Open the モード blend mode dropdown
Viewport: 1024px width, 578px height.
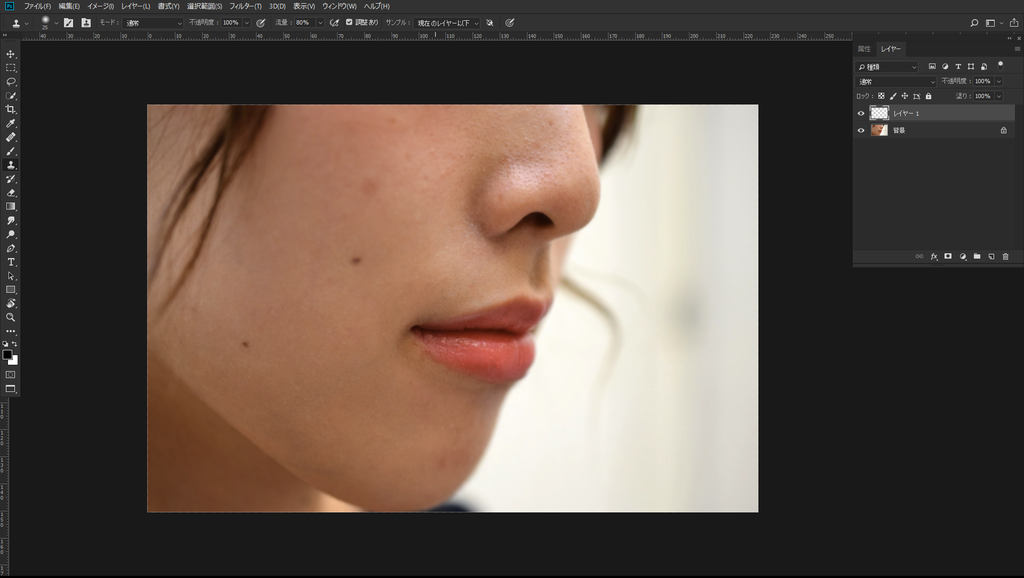pyautogui.click(x=153, y=23)
